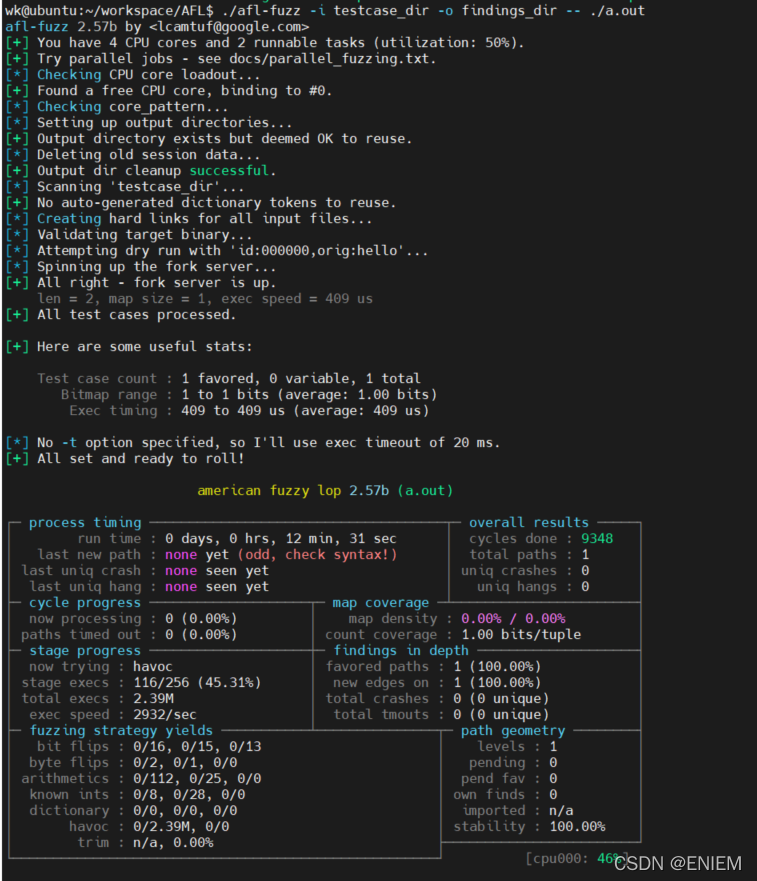Click the 'byte flips' yields row
The image size is (757, 881).
click(x=133, y=762)
